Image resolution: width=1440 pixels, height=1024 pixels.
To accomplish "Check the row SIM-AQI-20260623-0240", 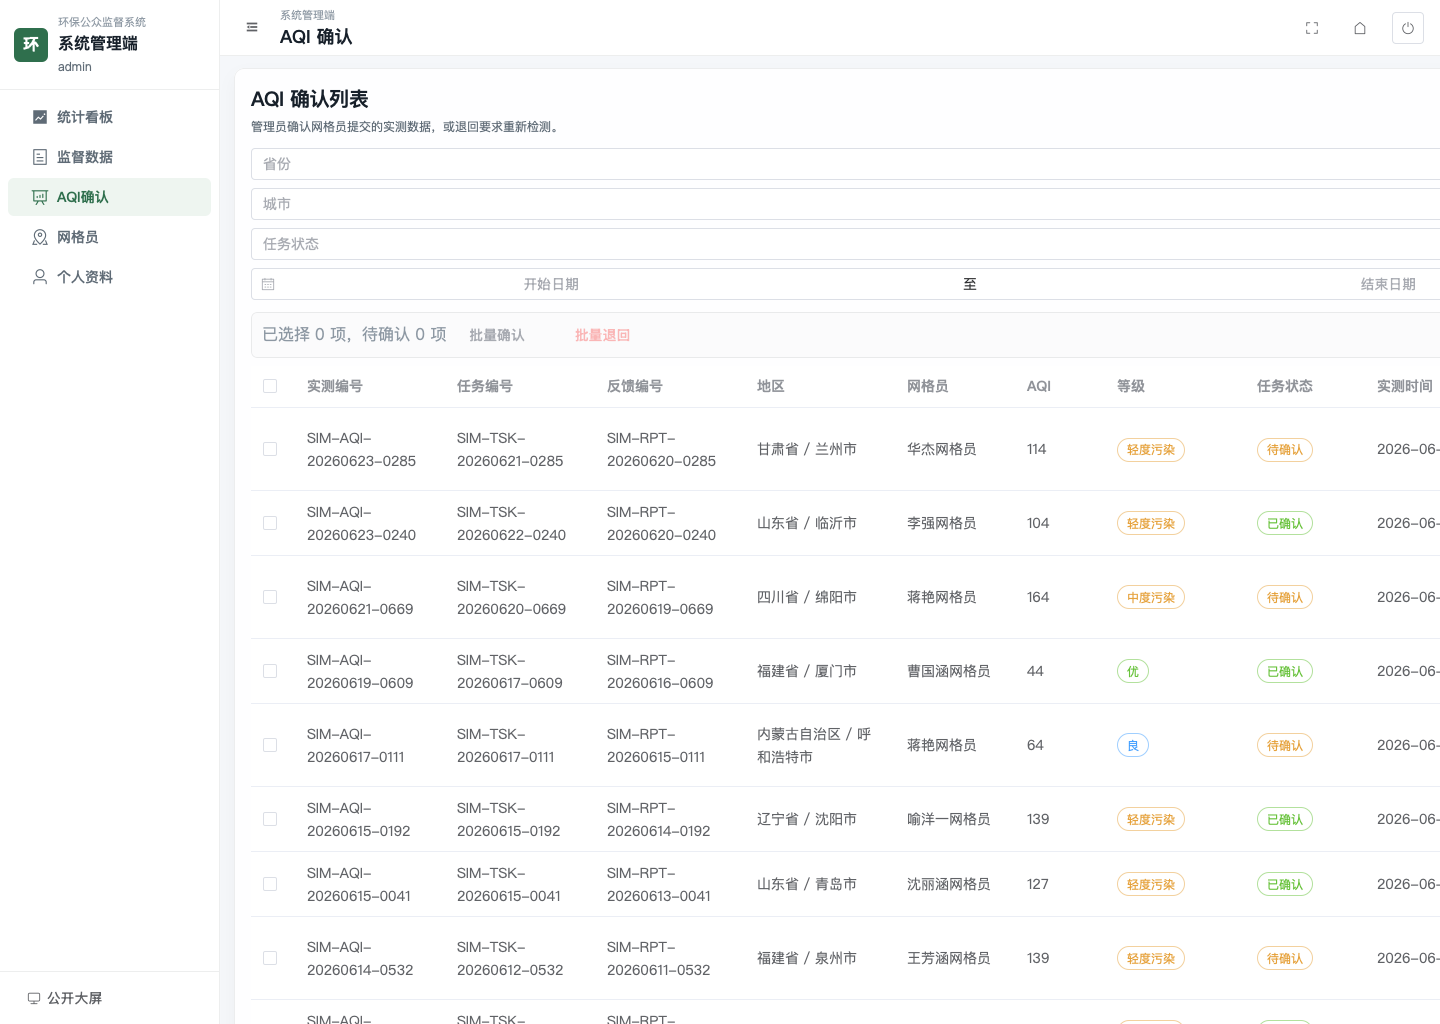I will point(270,523).
